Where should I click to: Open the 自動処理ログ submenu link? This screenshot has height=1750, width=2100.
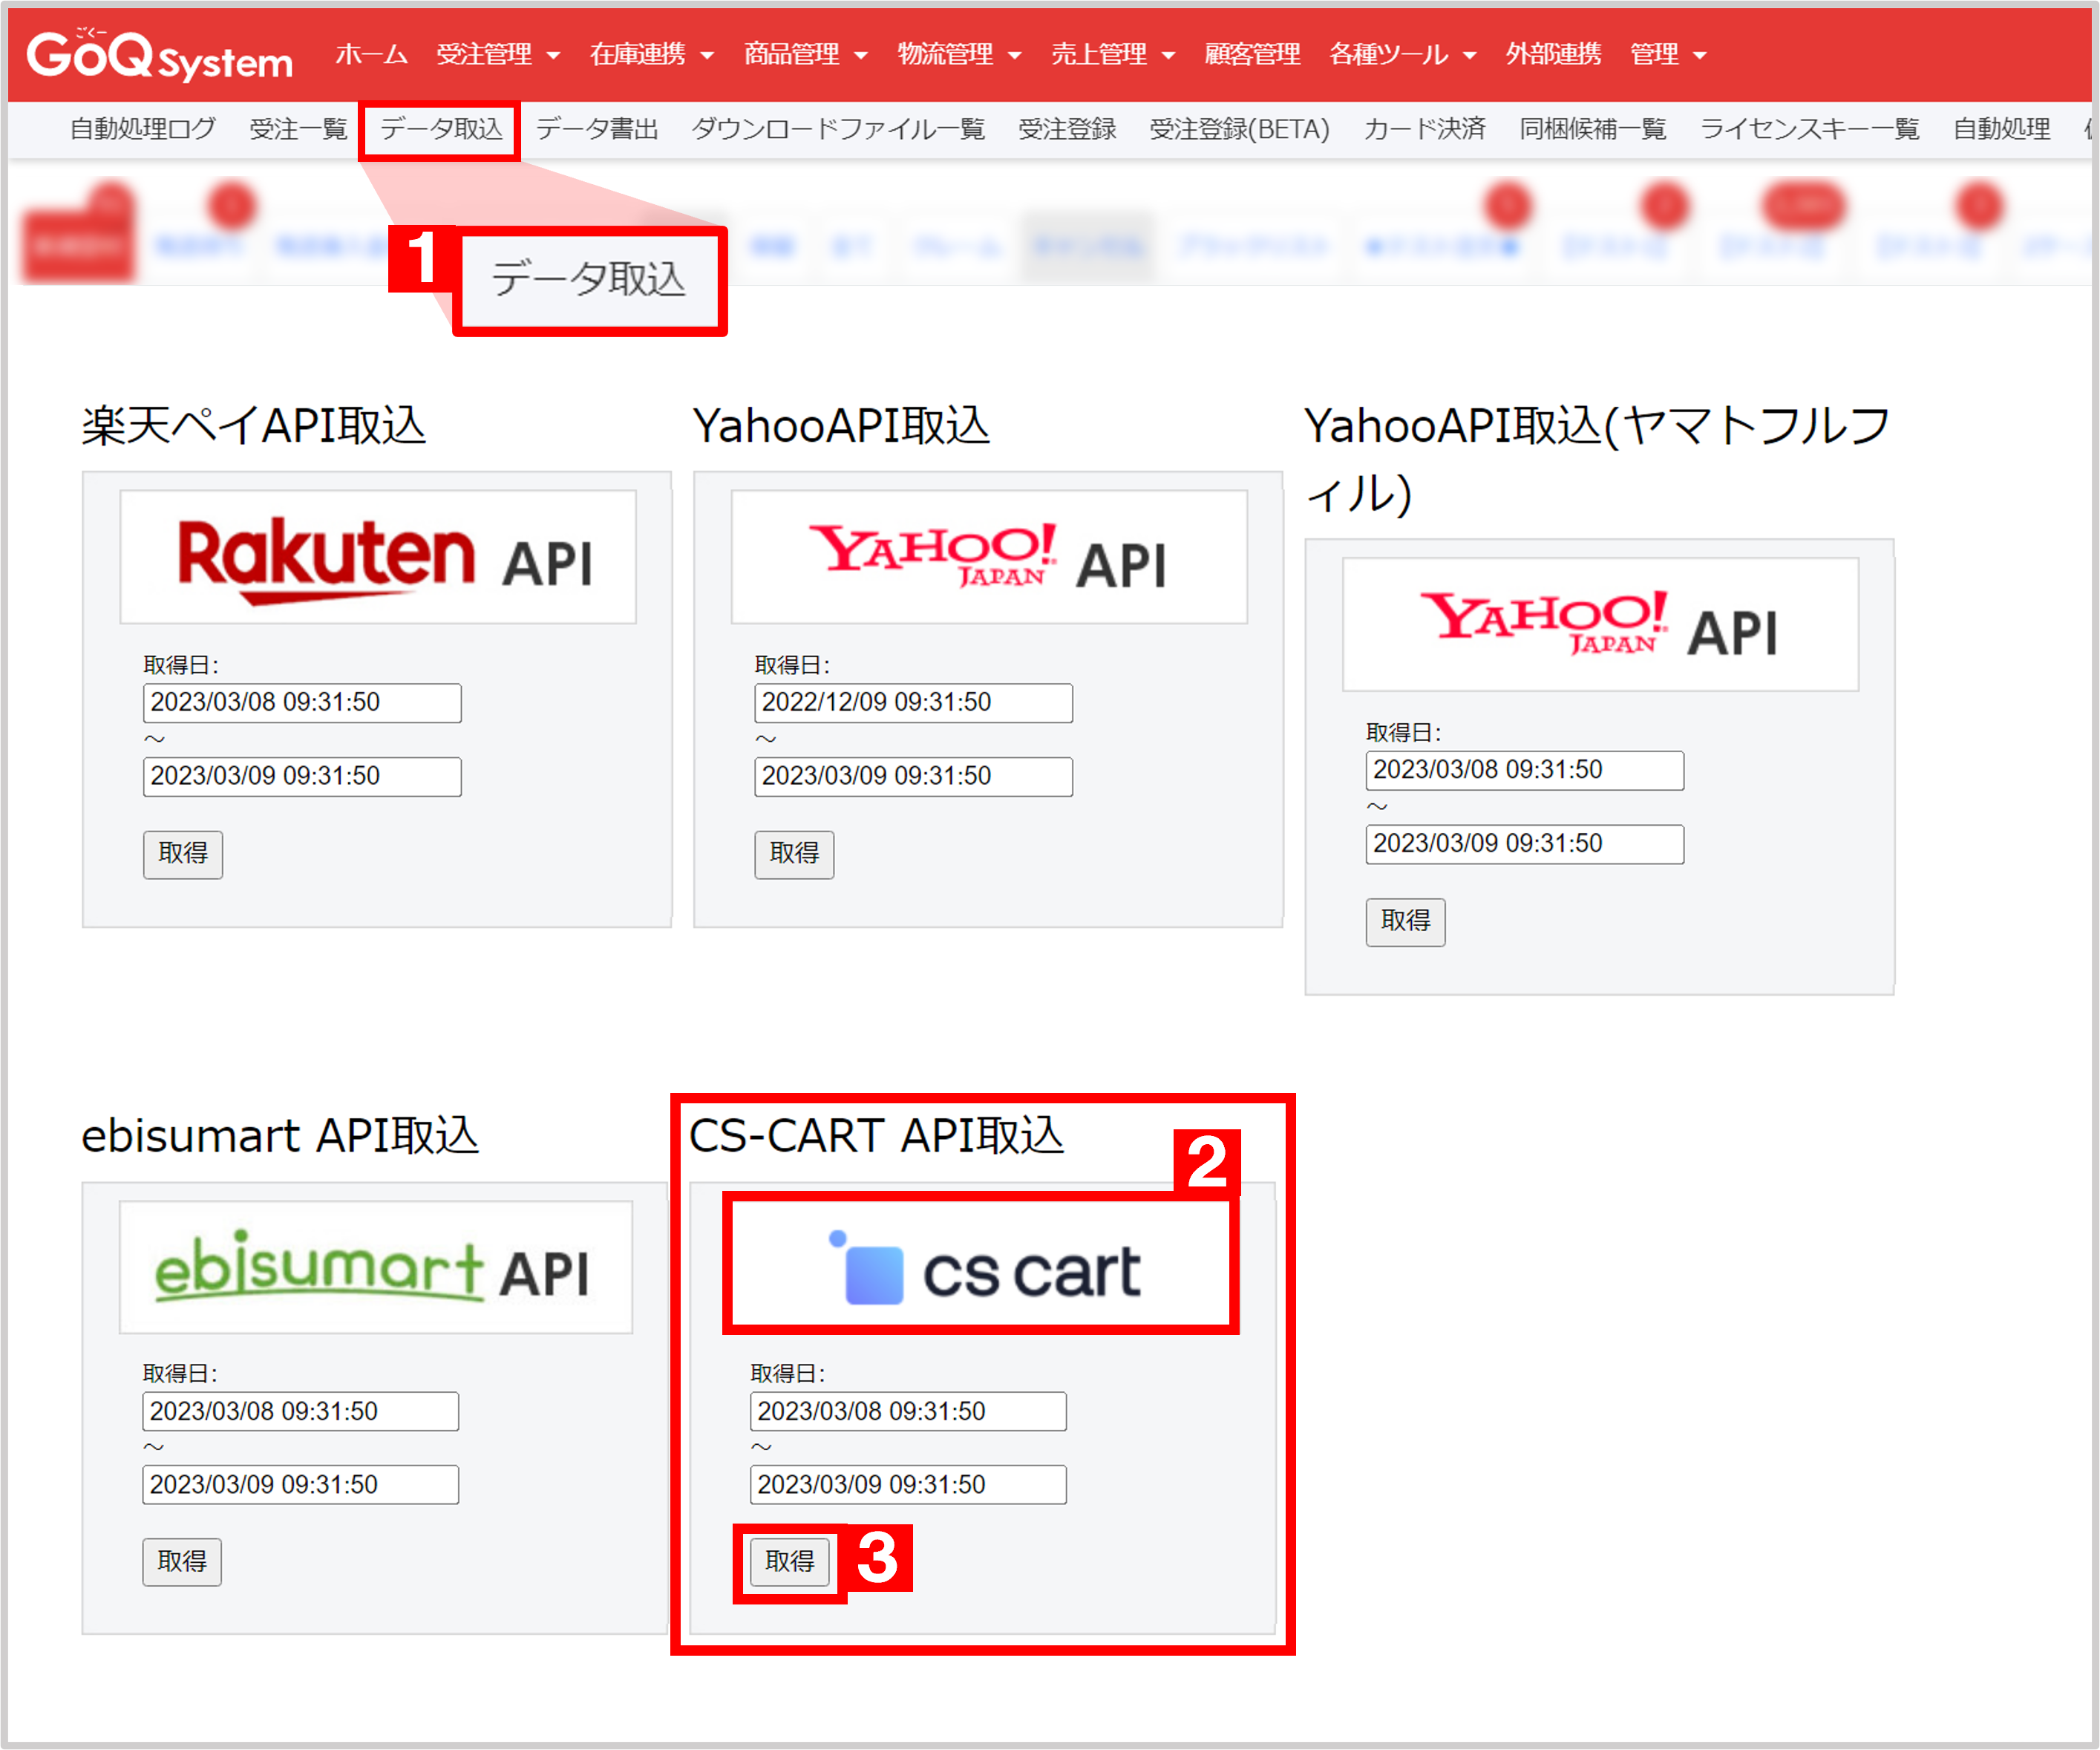click(143, 129)
